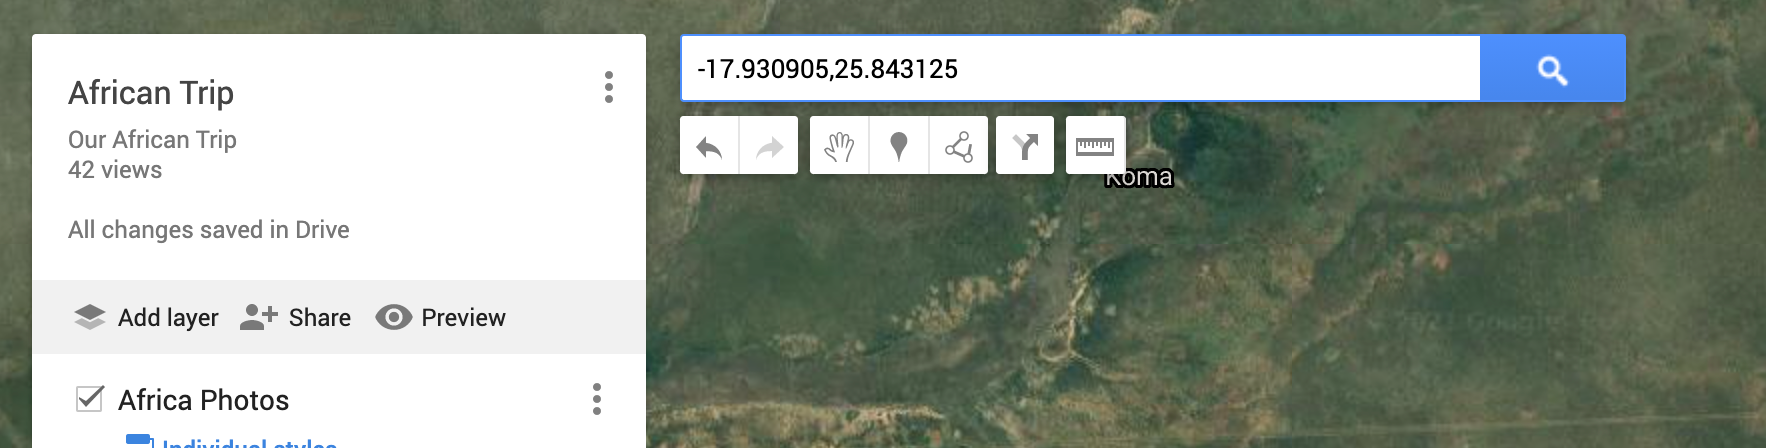Viewport: 1766px width, 448px height.
Task: Share the African Trip map
Action: click(x=295, y=317)
